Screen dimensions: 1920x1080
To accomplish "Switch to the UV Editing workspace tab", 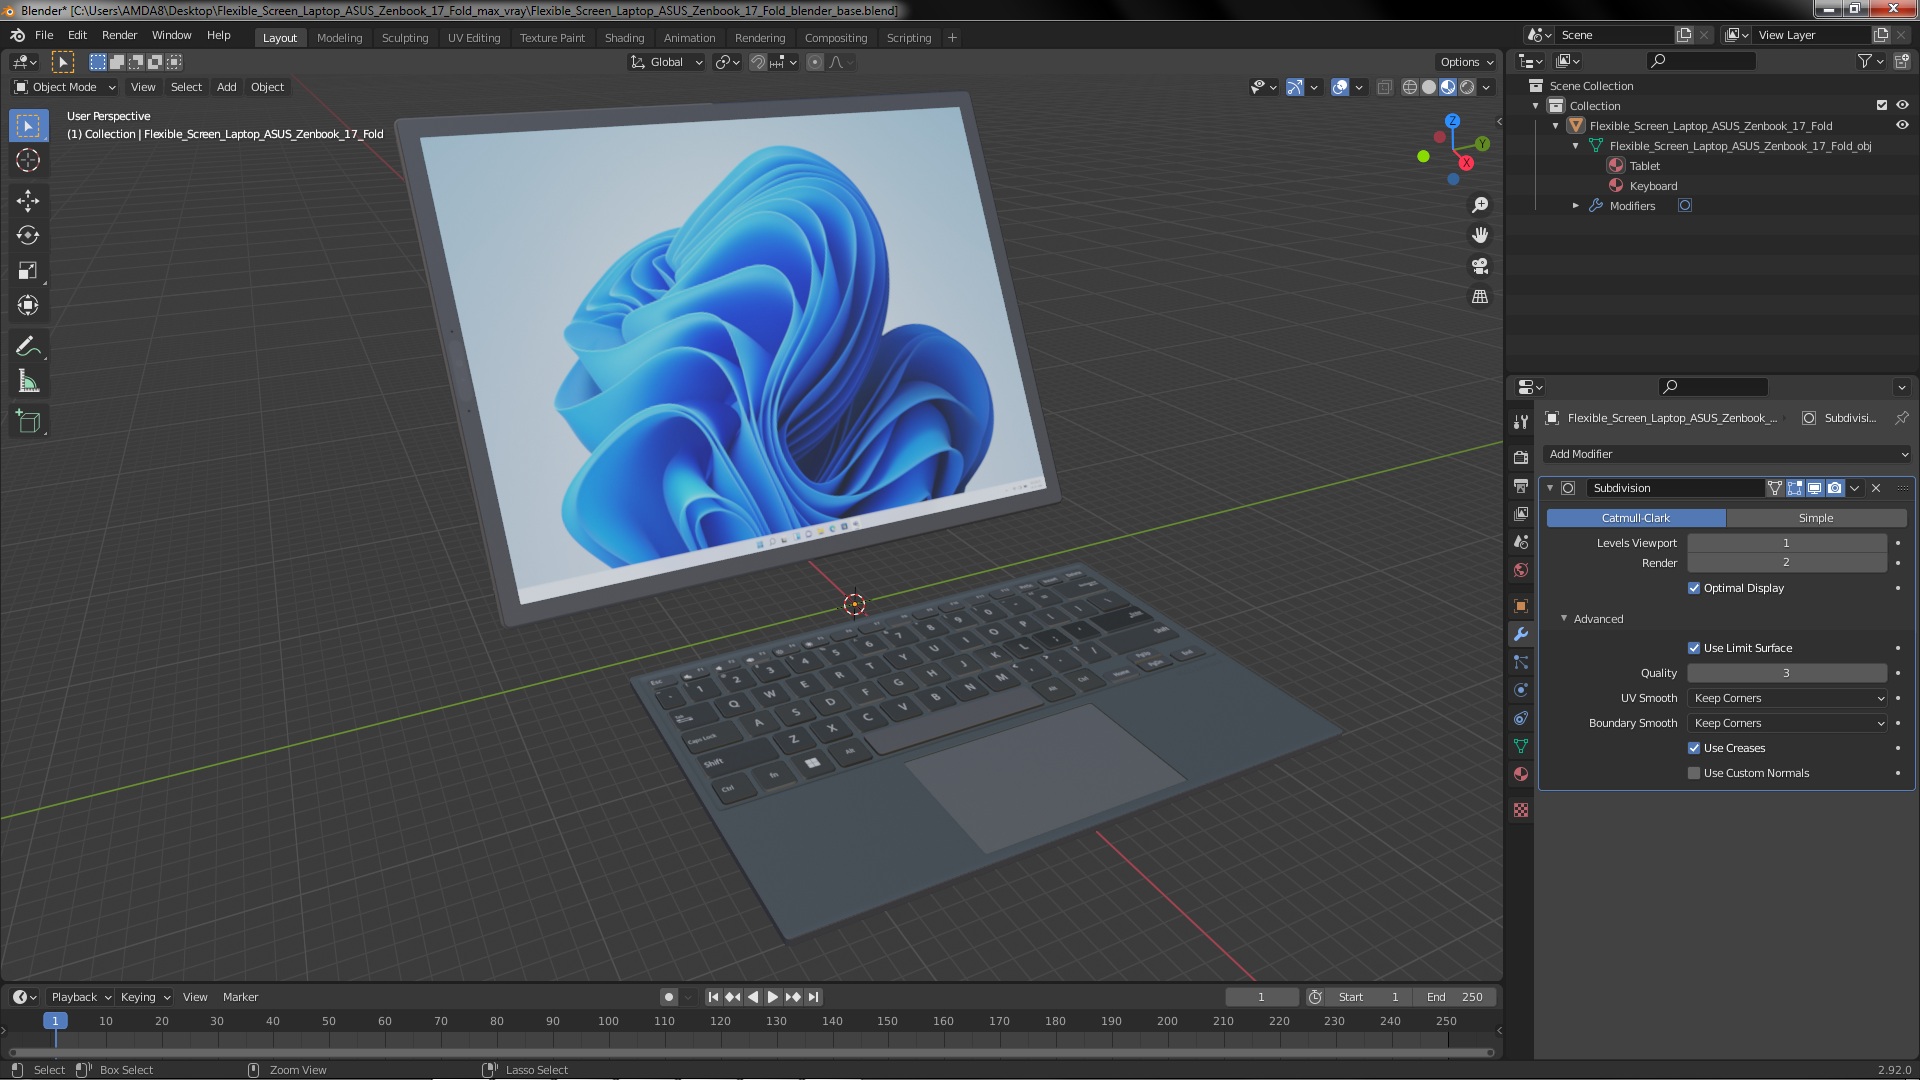I will pos(474,38).
